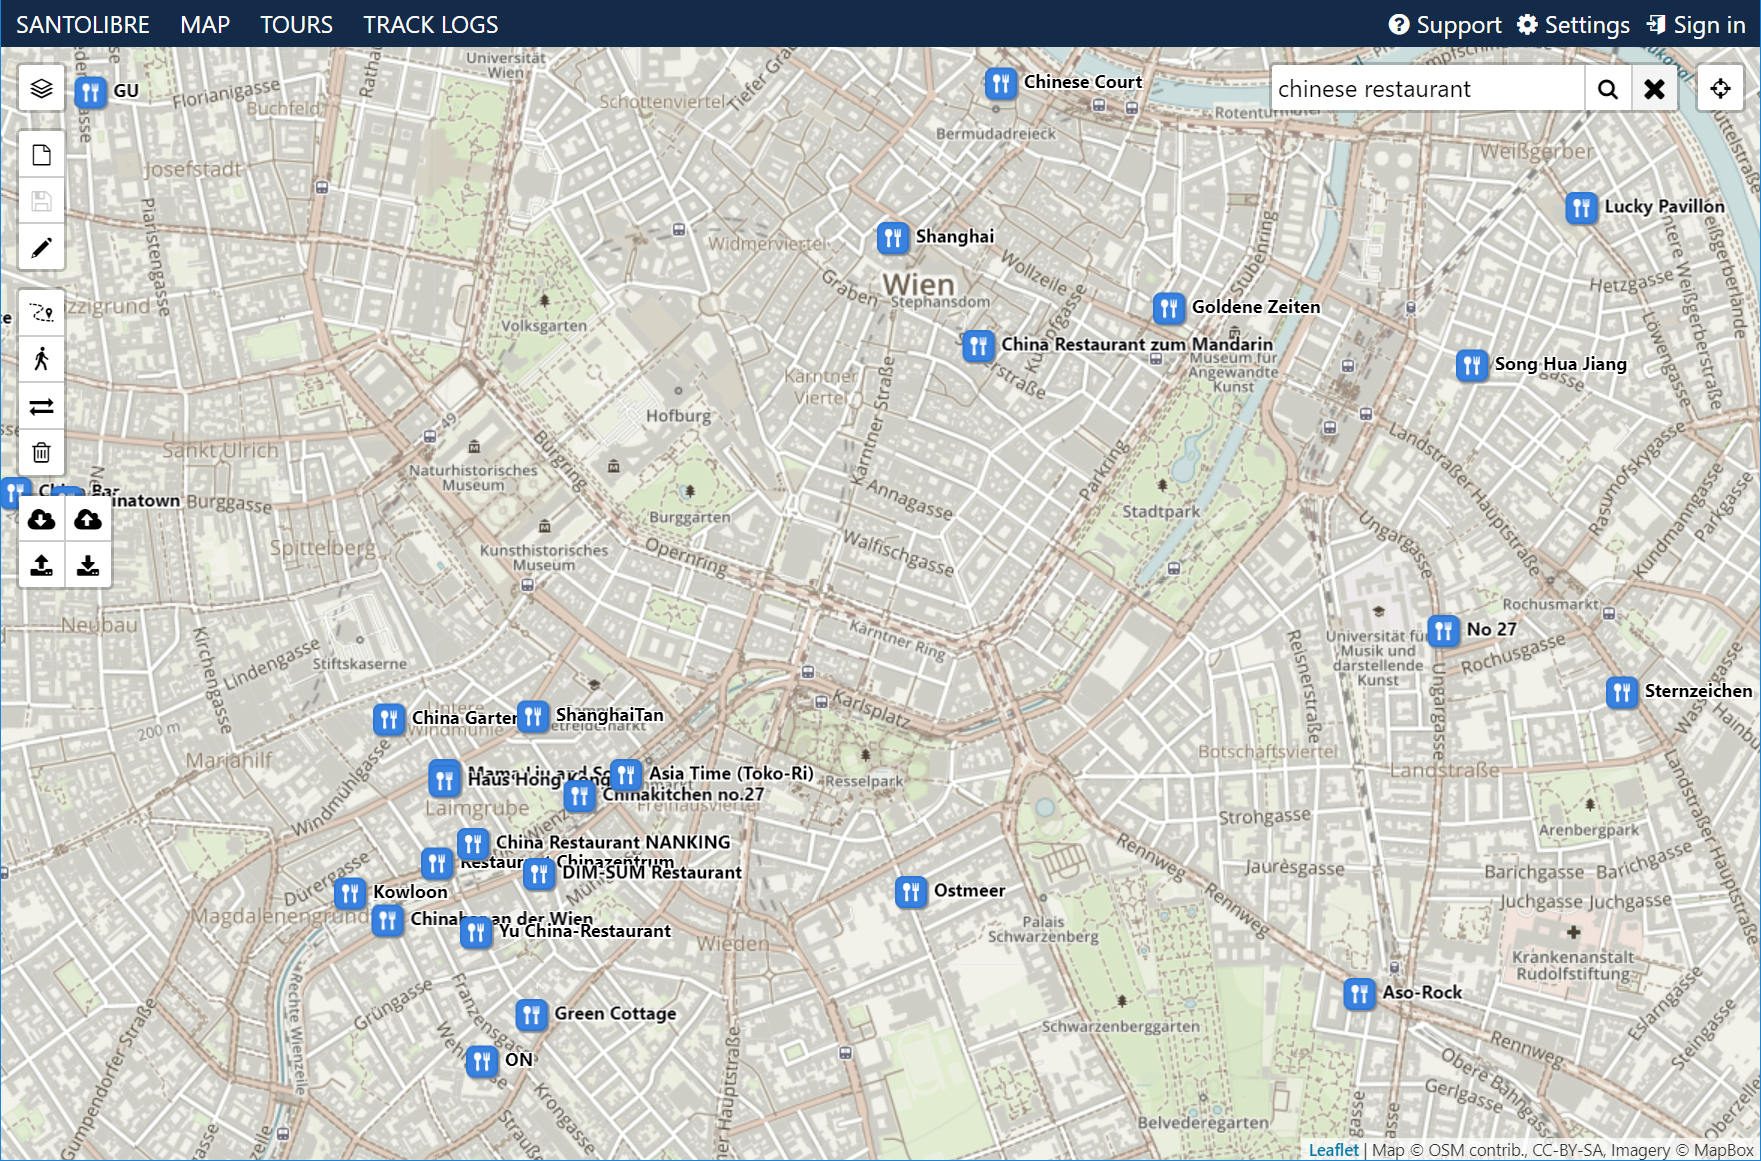1761x1161 pixels.
Task: Click the disabled save tour icon
Action: [41, 201]
